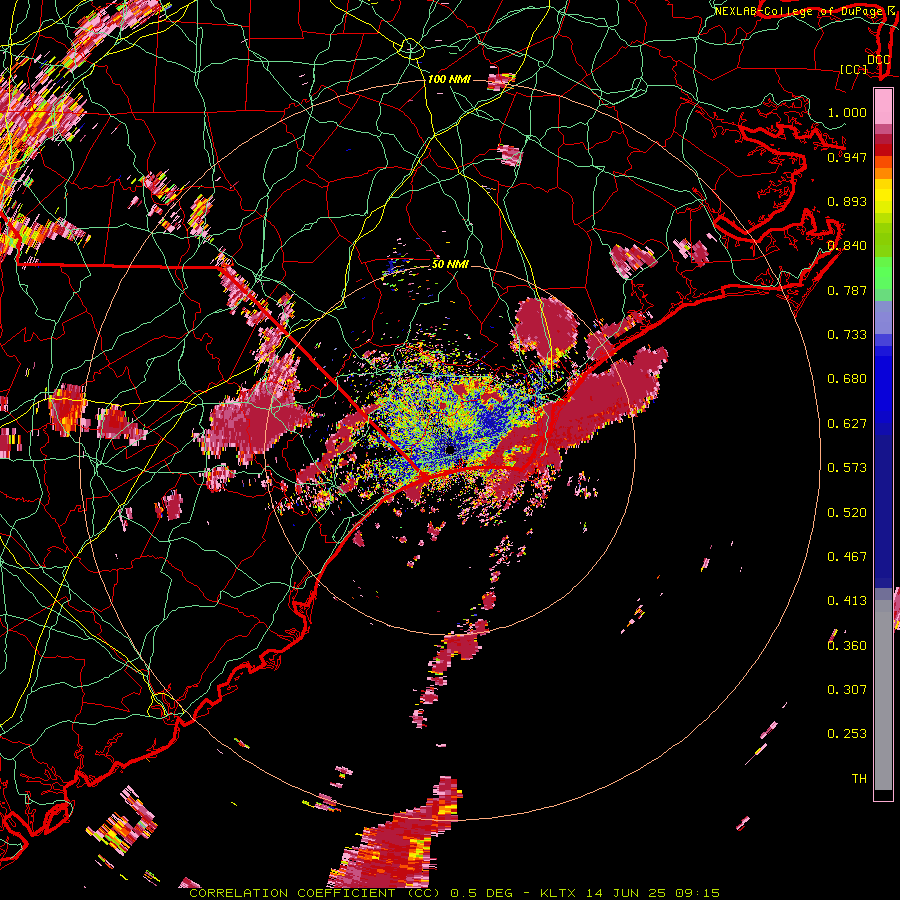Click the TH threshold label

click(859, 779)
